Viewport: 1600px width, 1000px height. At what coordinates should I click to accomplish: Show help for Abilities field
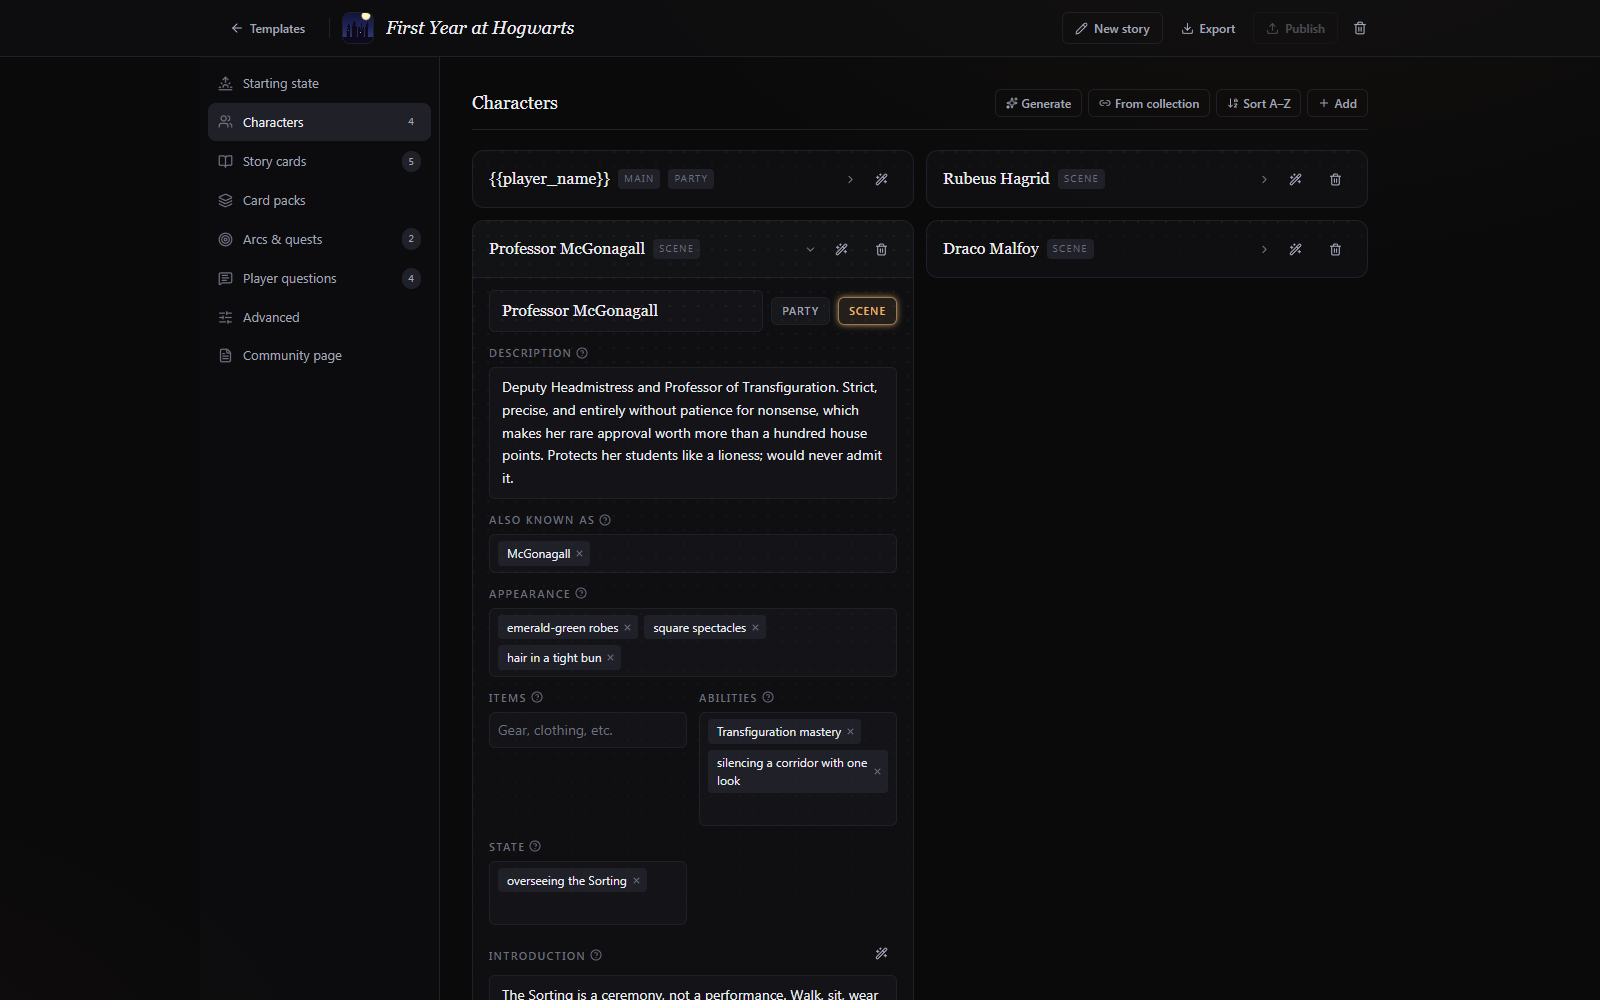[768, 698]
